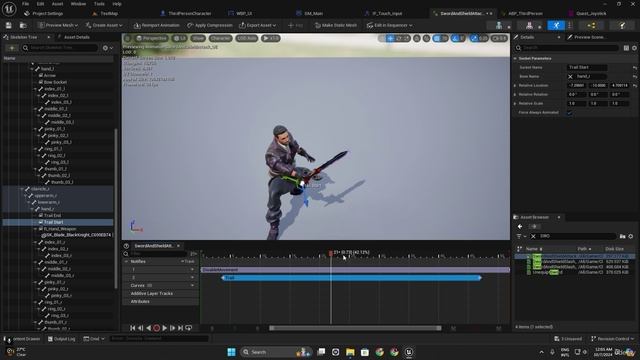This screenshot has width=640, height=360.
Task: Click the red timeline playhead marker
Action: (x=331, y=253)
